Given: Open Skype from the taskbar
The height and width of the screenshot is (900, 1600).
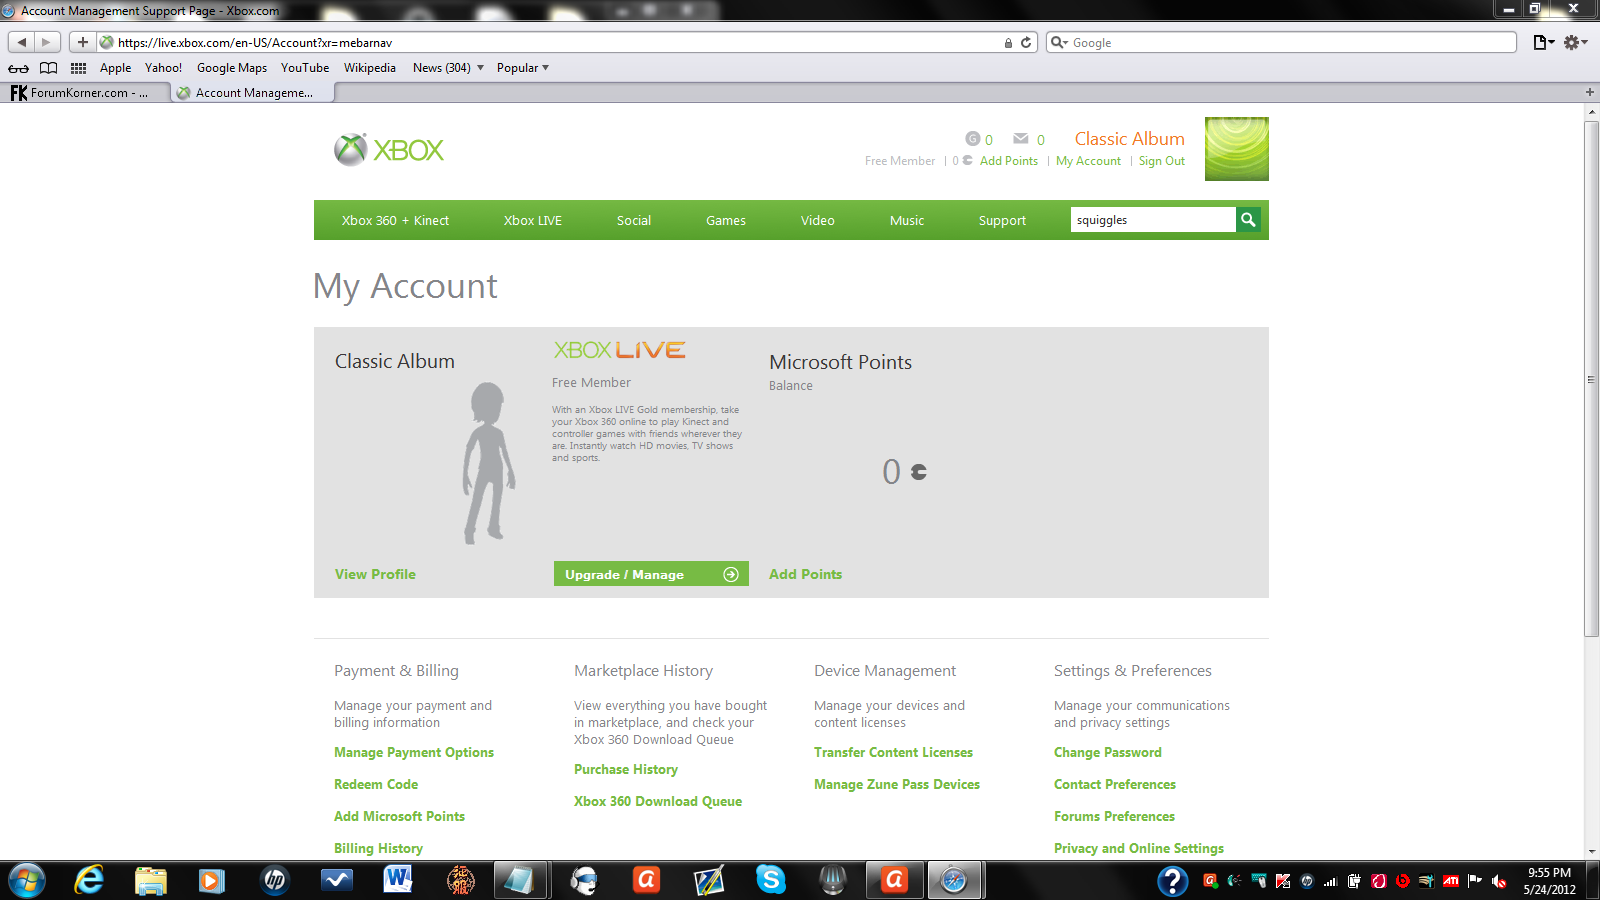Looking at the screenshot, I should click(x=770, y=880).
